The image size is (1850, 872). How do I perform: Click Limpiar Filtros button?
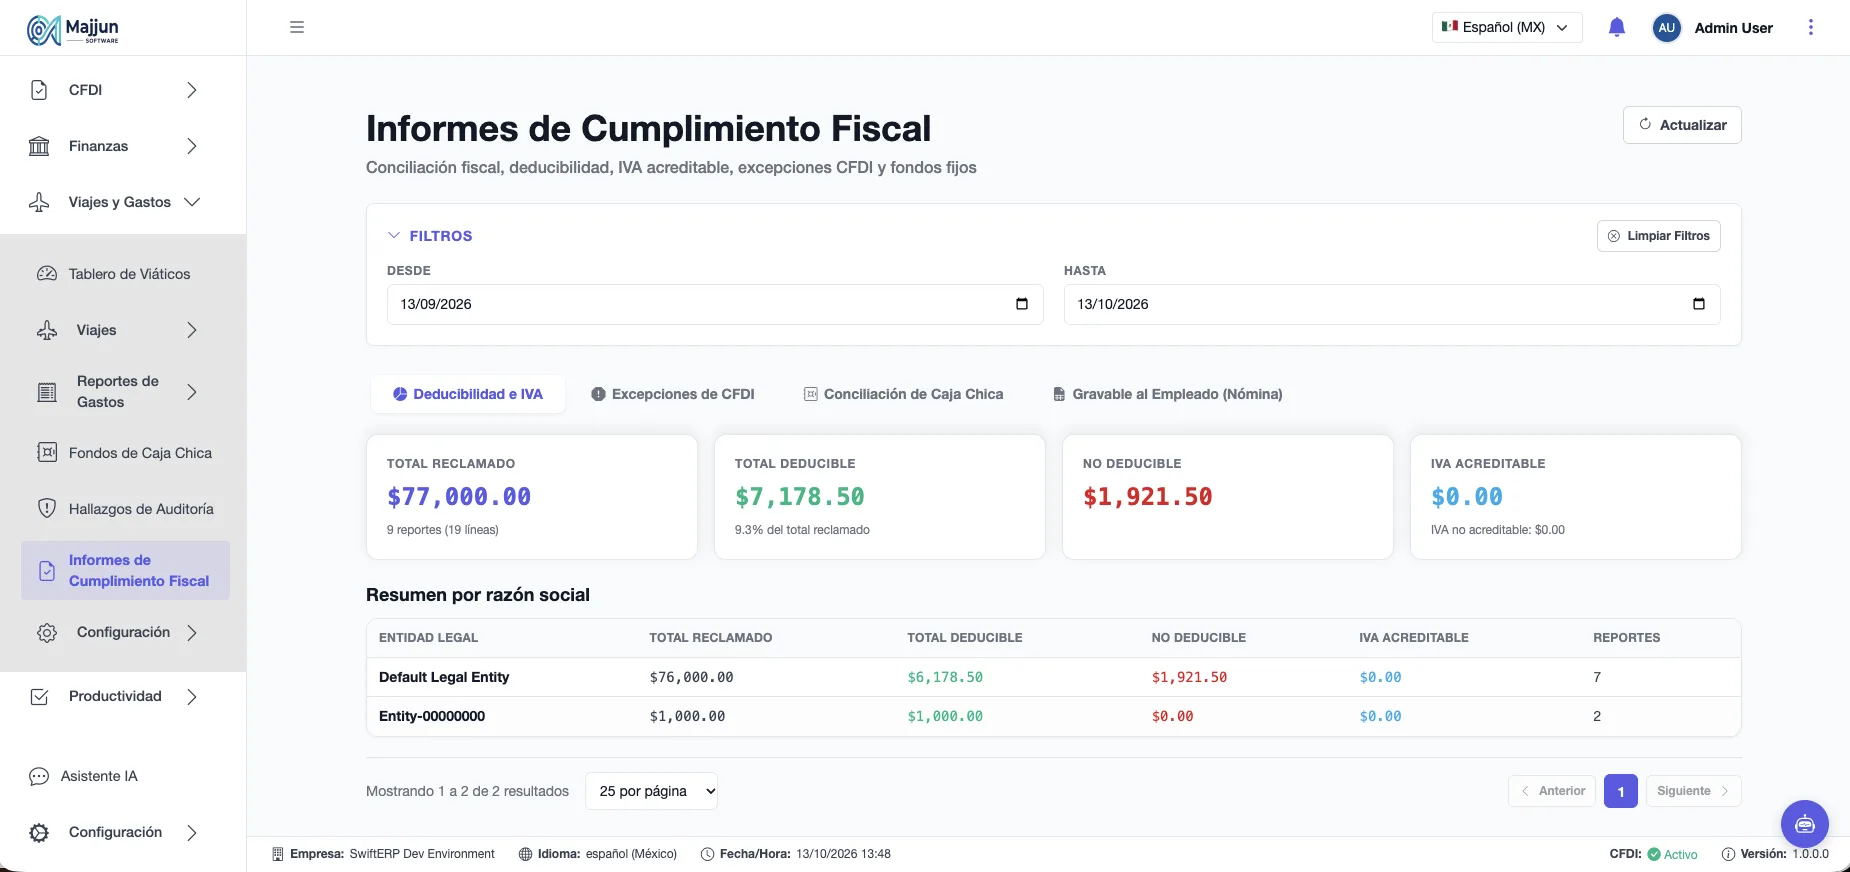point(1659,236)
